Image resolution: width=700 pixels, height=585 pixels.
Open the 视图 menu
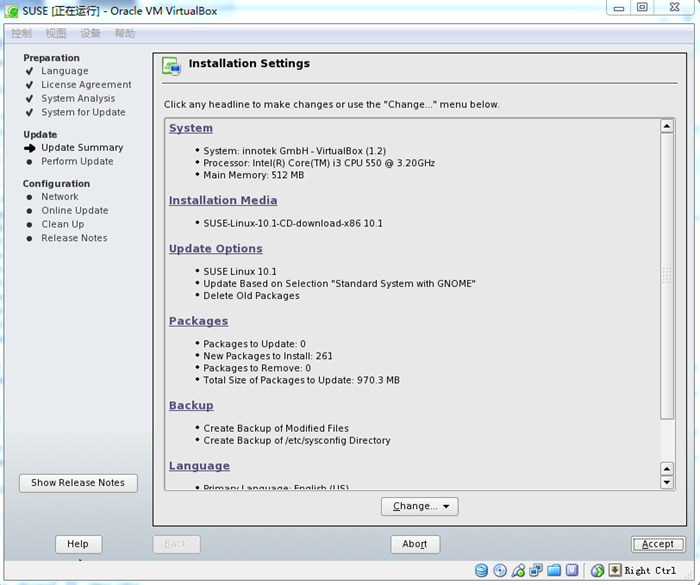pyautogui.click(x=56, y=33)
